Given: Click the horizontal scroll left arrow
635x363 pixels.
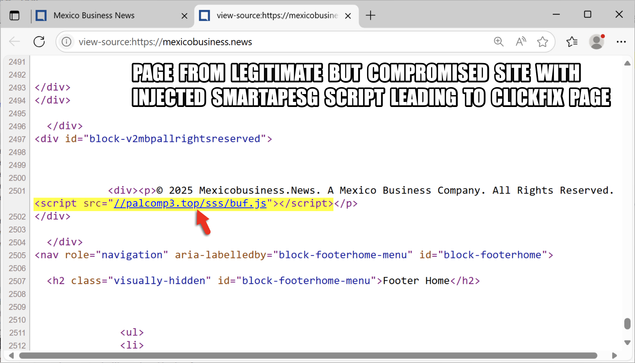Looking at the screenshot, I should (11, 355).
